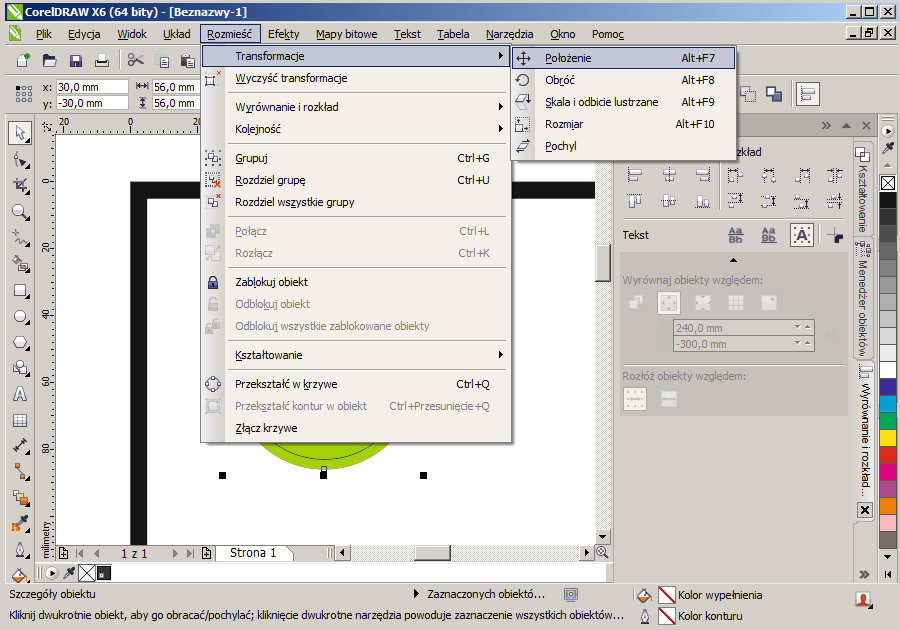
Task: Click the Print icon
Action: [102, 60]
